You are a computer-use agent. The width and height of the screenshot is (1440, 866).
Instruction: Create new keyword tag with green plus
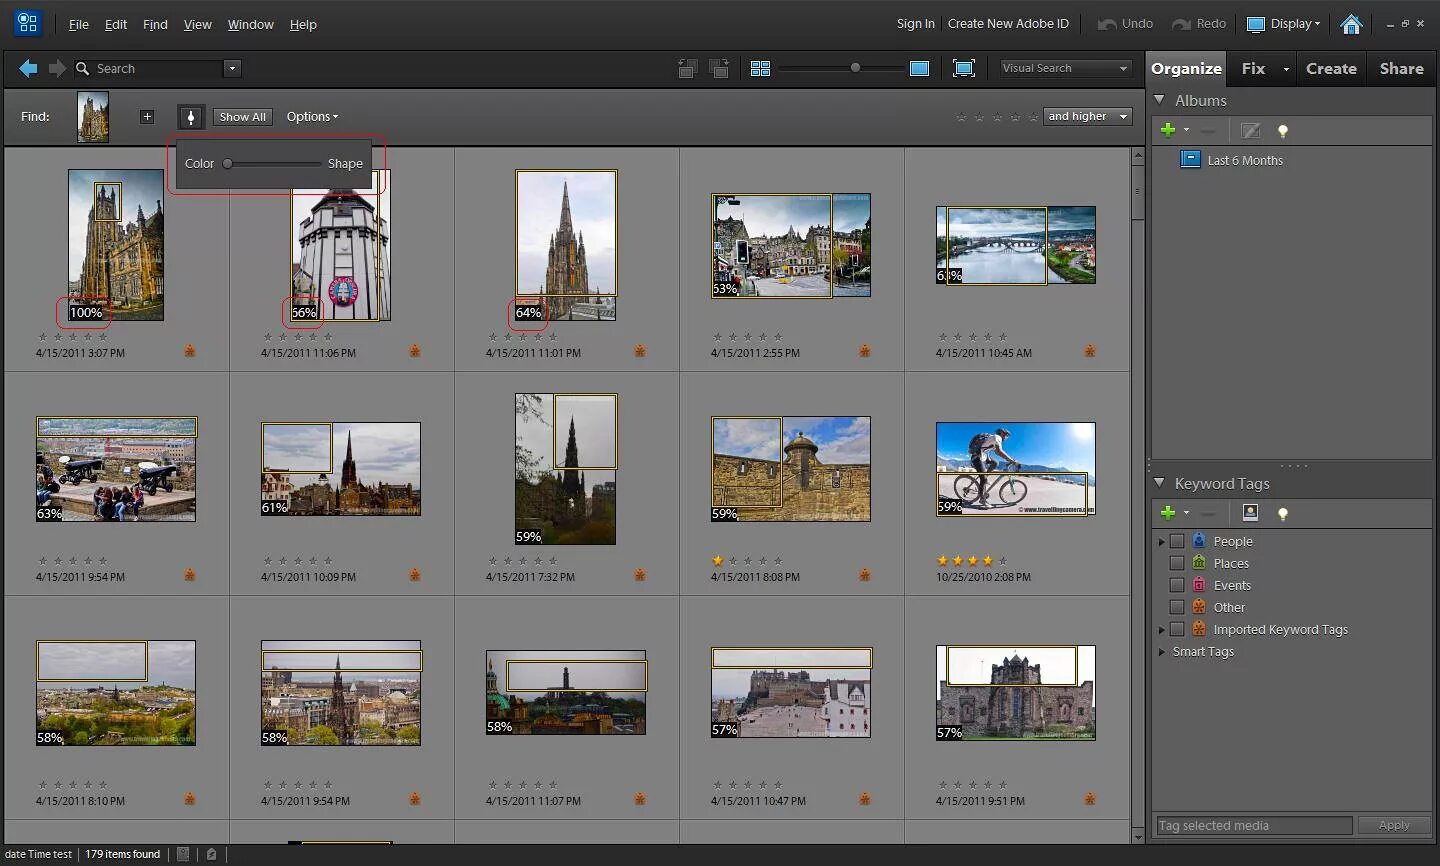click(1167, 513)
